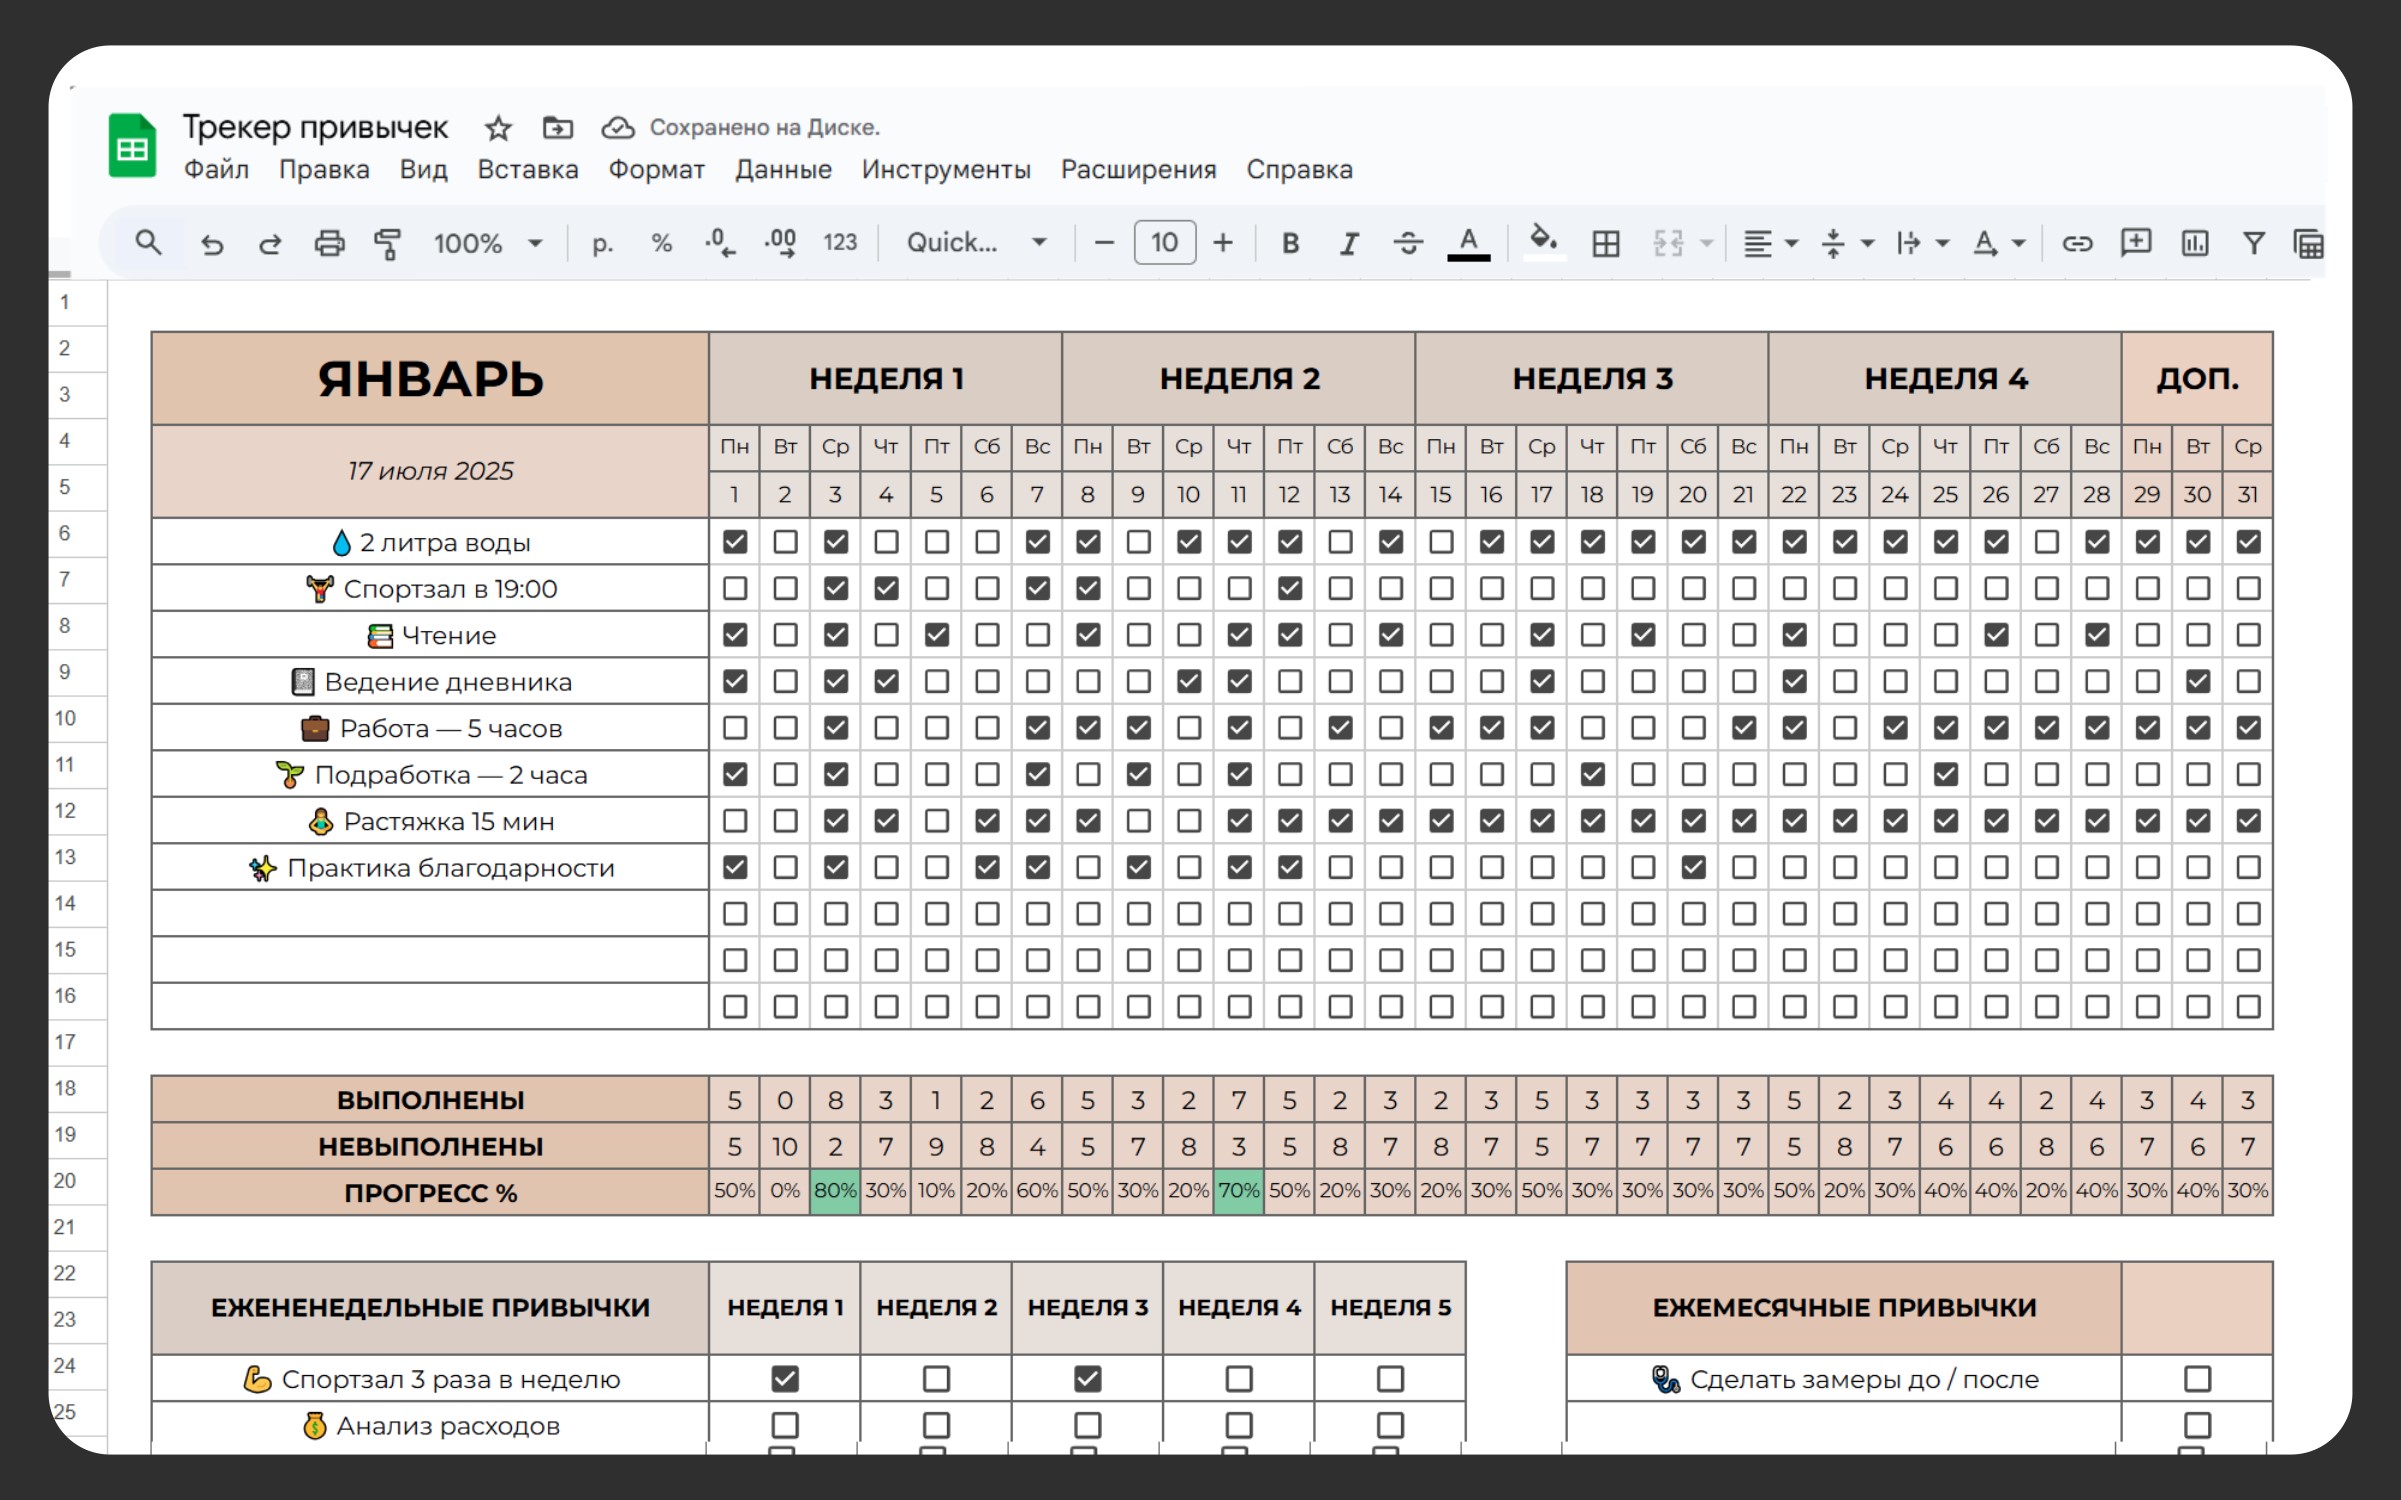
Task: Decrease decimal places
Action: pyautogui.click(x=720, y=243)
